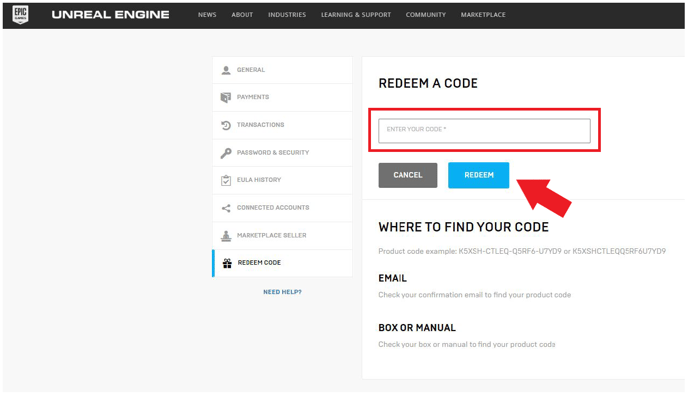Viewport: 688px width, 397px height.
Task: Click the Email heading
Action: tap(392, 279)
